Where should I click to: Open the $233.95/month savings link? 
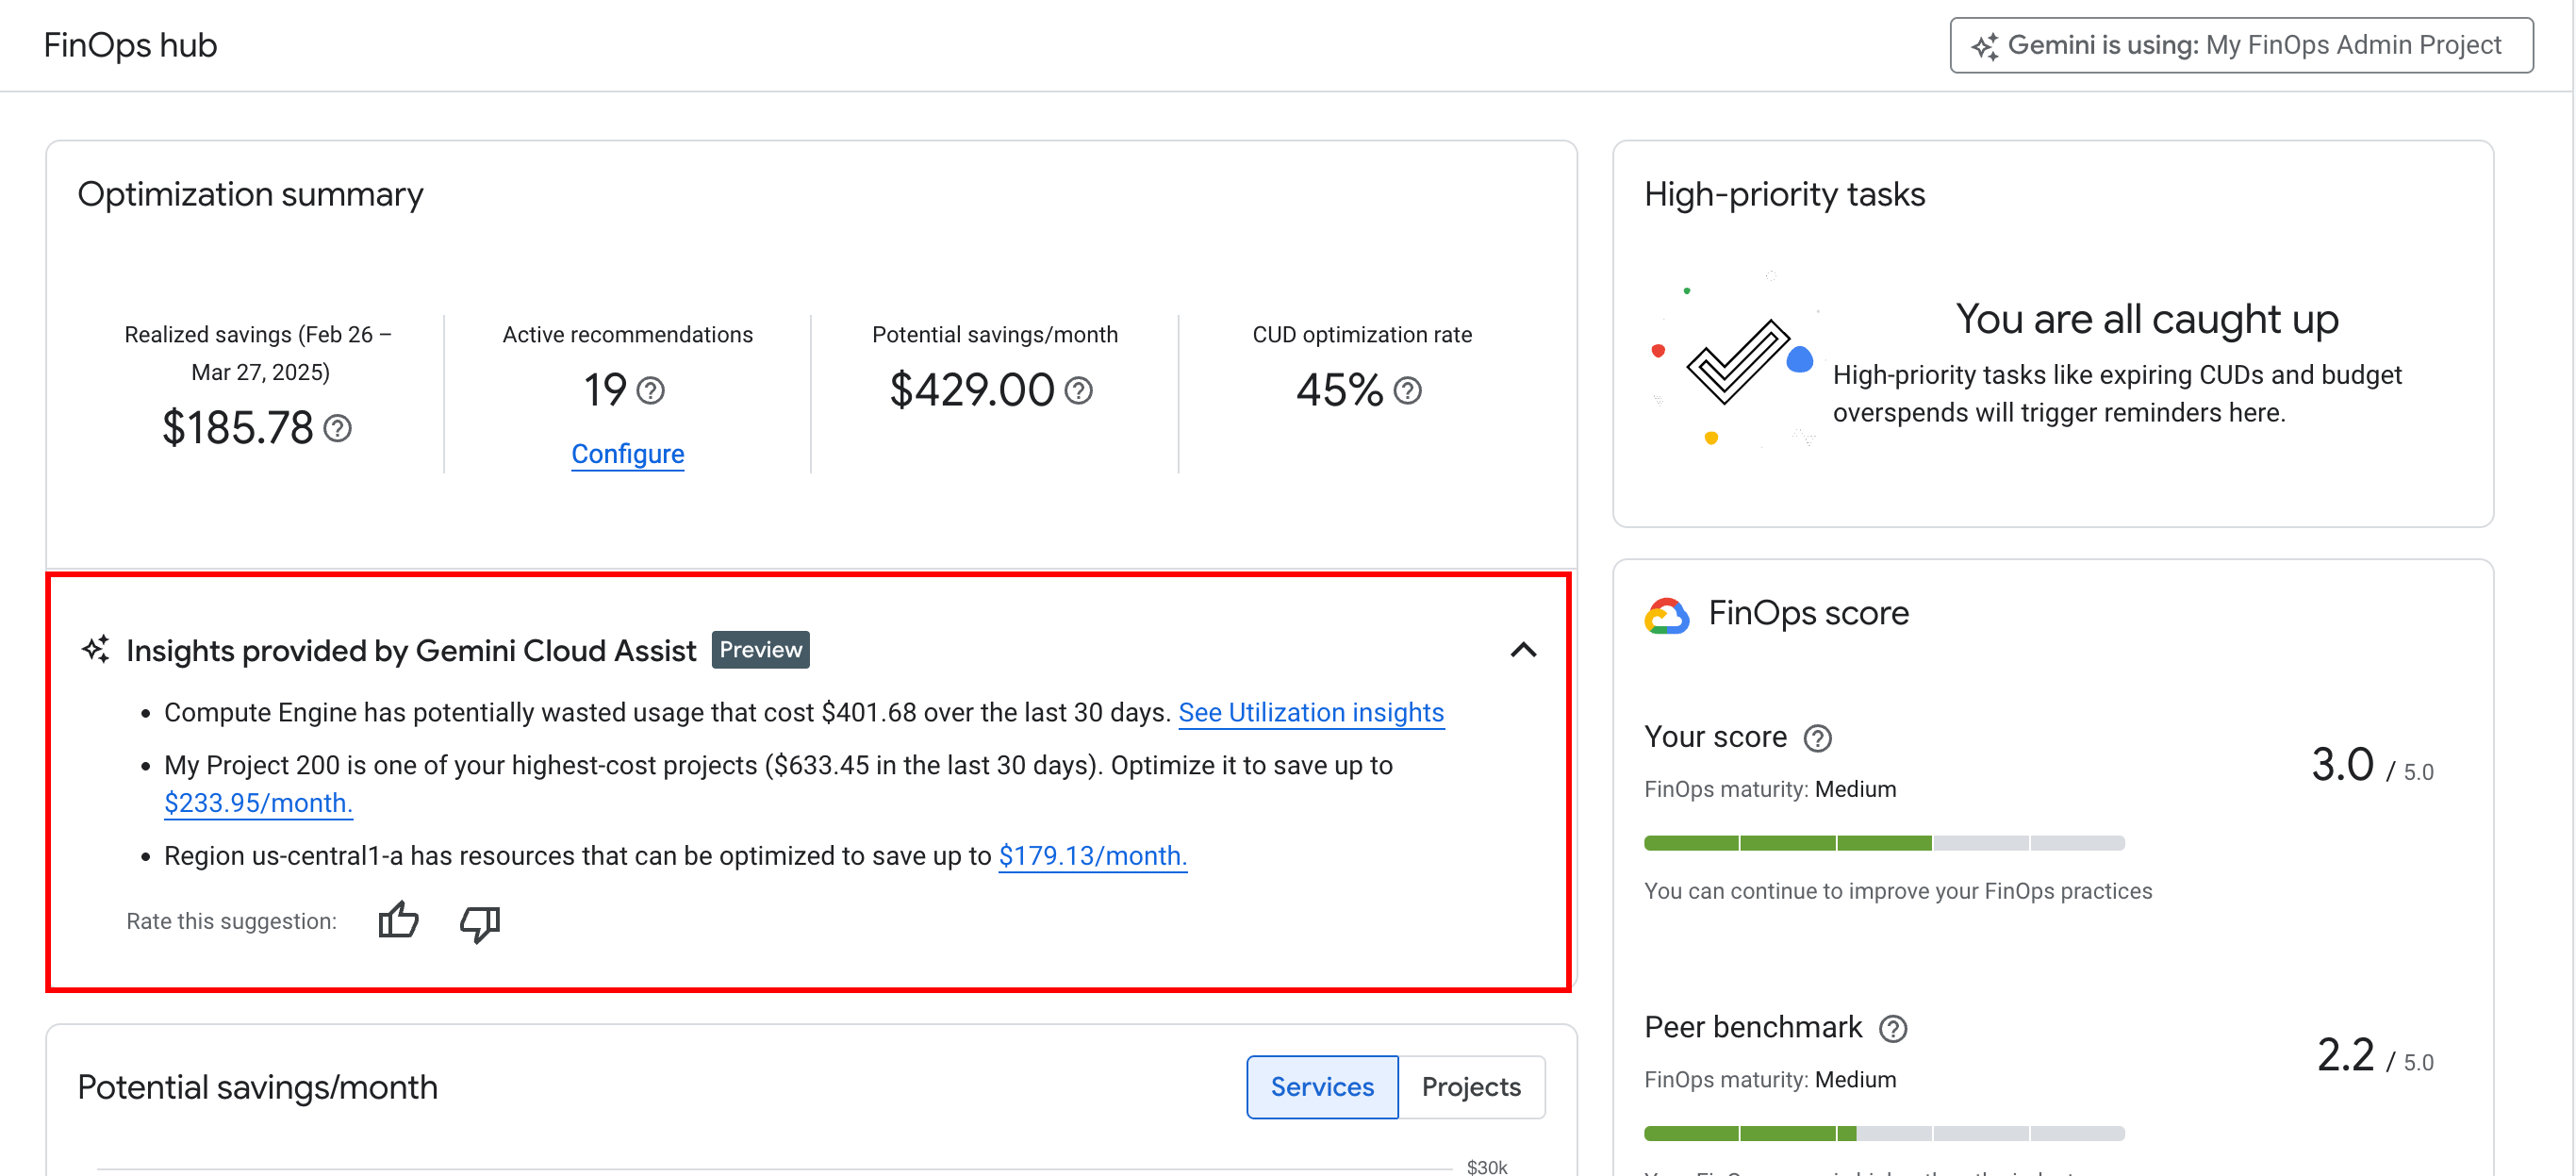[x=258, y=802]
